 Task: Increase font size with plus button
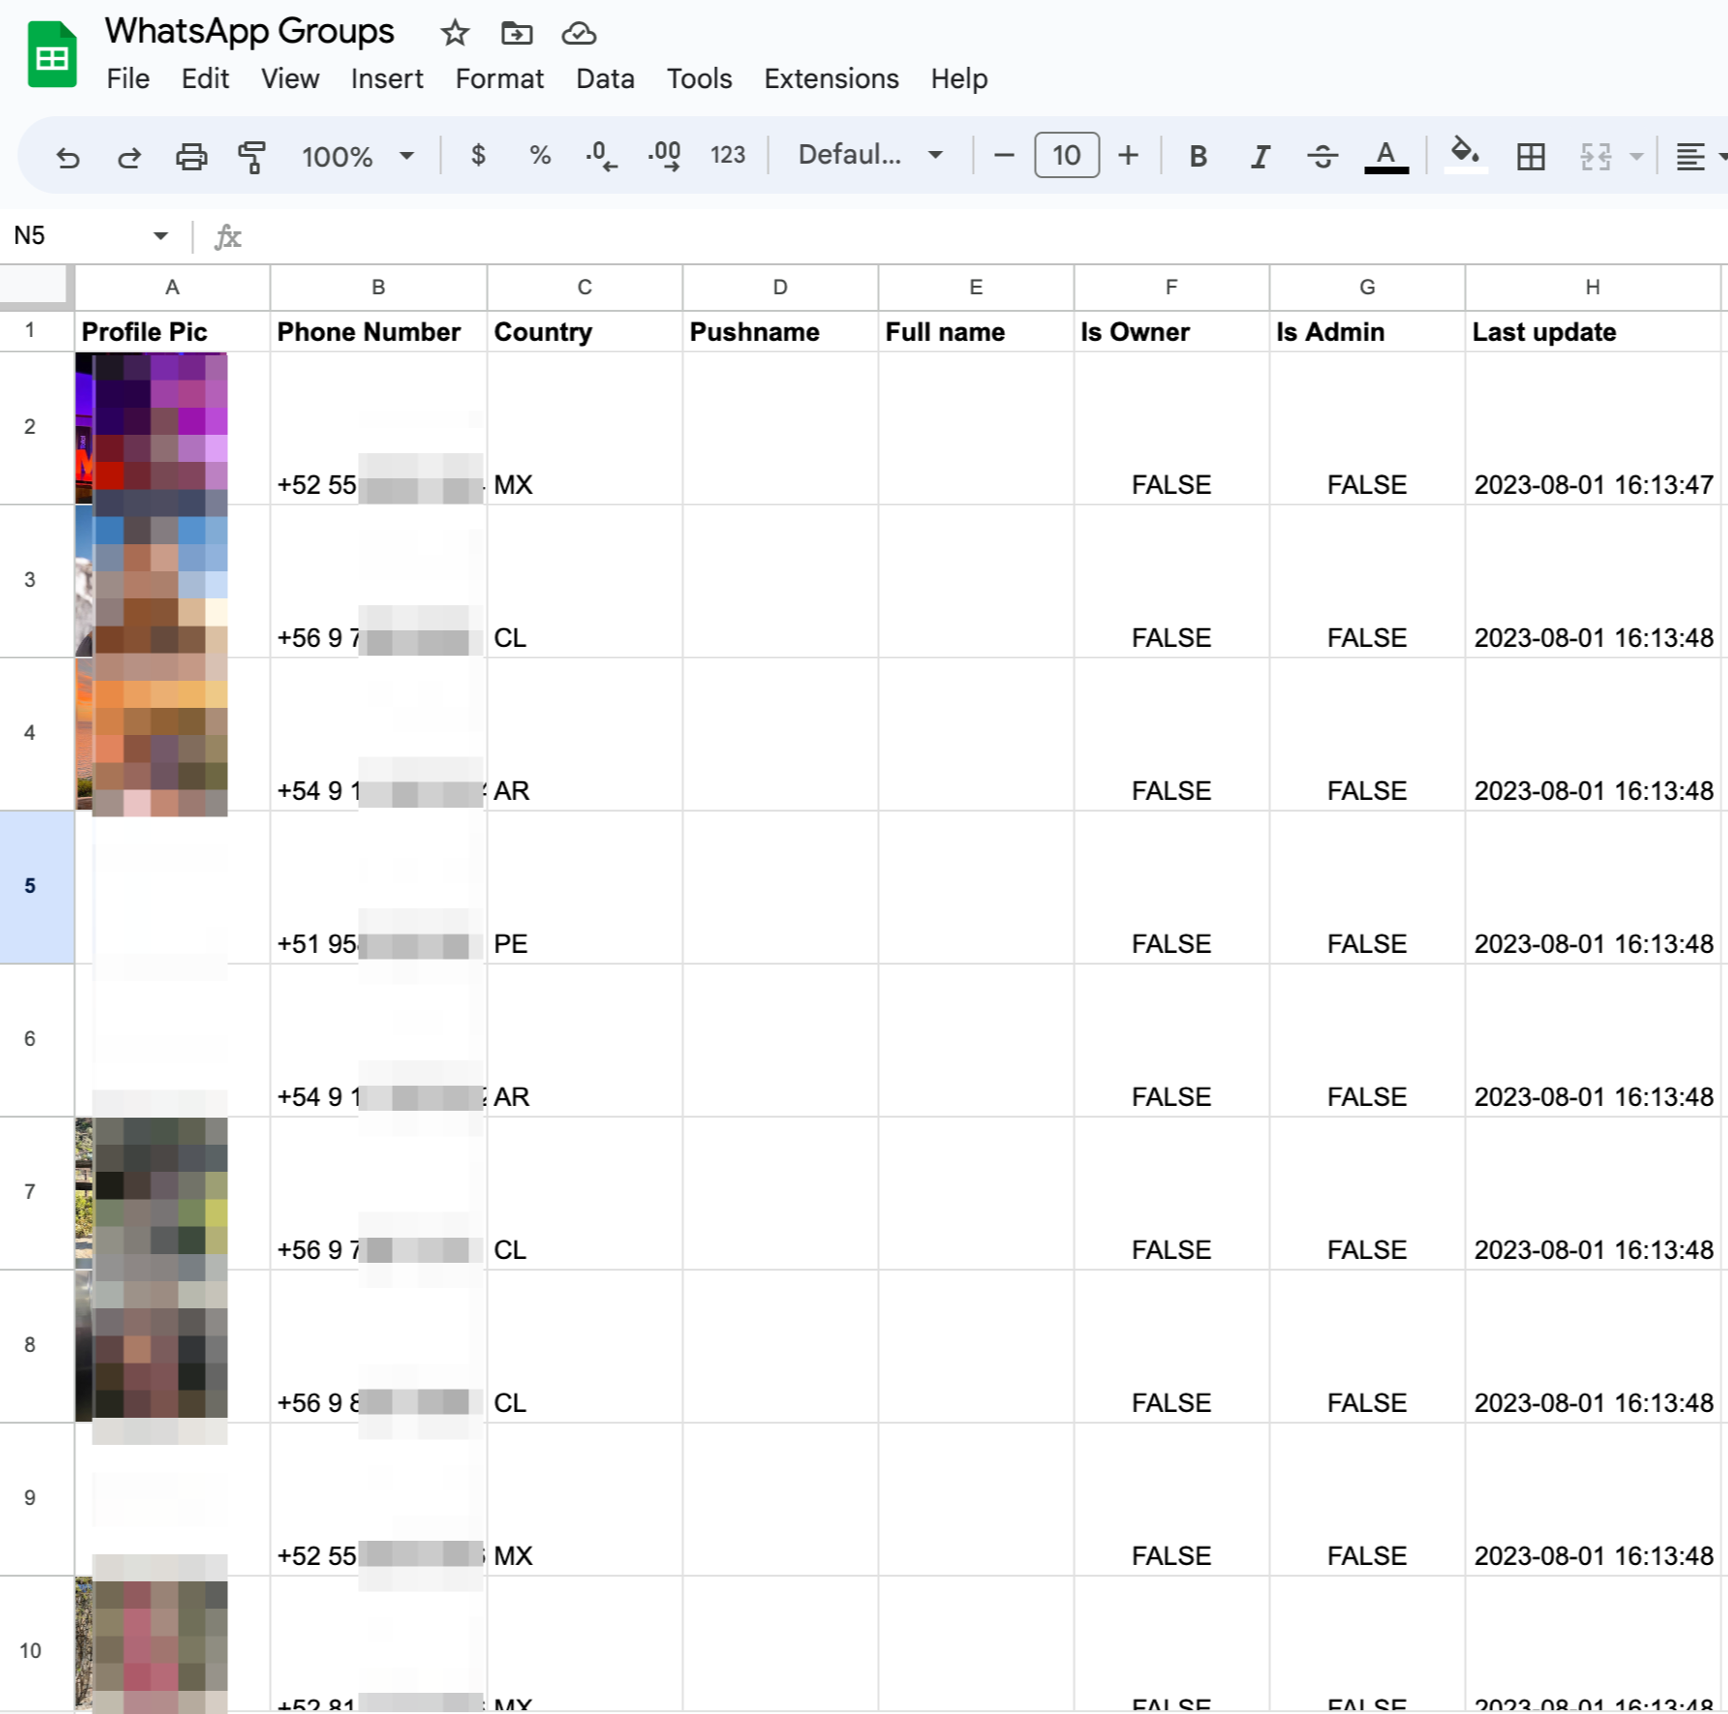click(1128, 155)
